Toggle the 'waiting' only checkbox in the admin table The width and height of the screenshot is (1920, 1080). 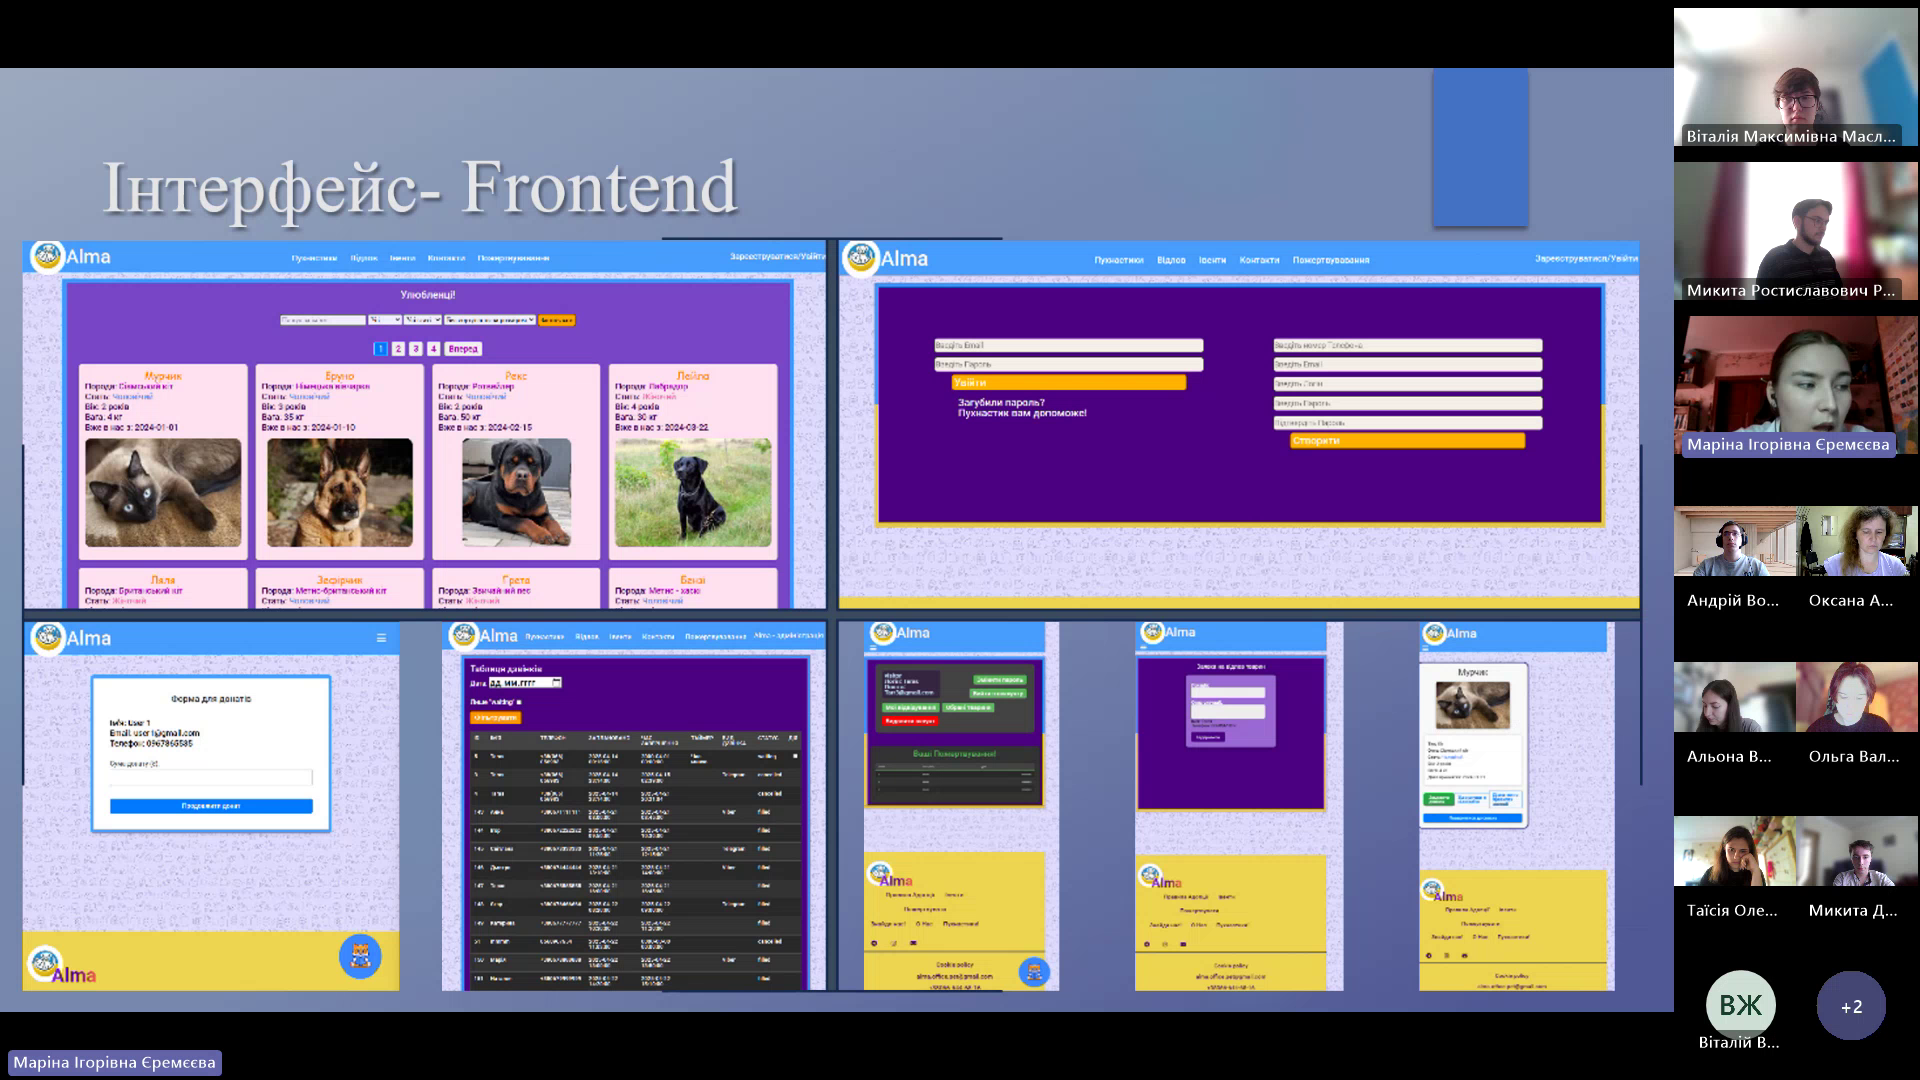[x=519, y=702]
